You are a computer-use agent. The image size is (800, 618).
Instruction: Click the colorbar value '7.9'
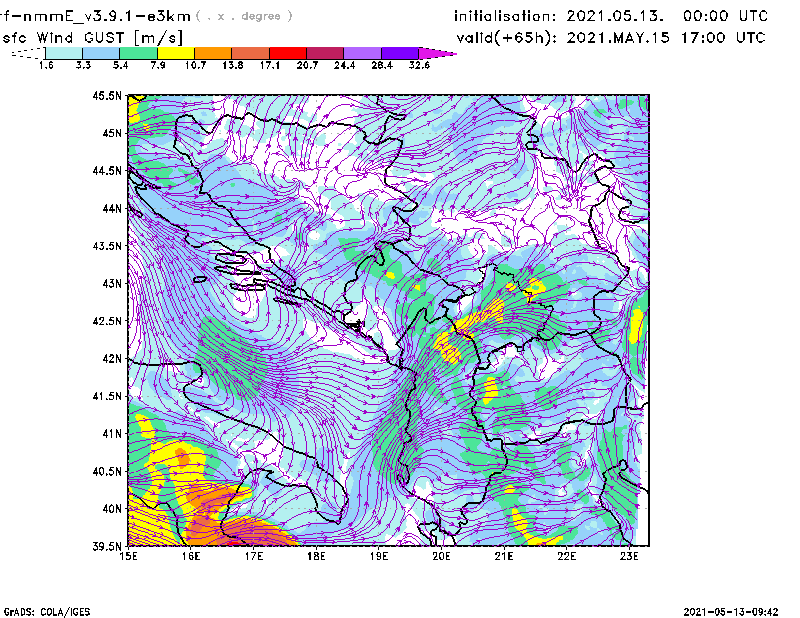pyautogui.click(x=158, y=65)
